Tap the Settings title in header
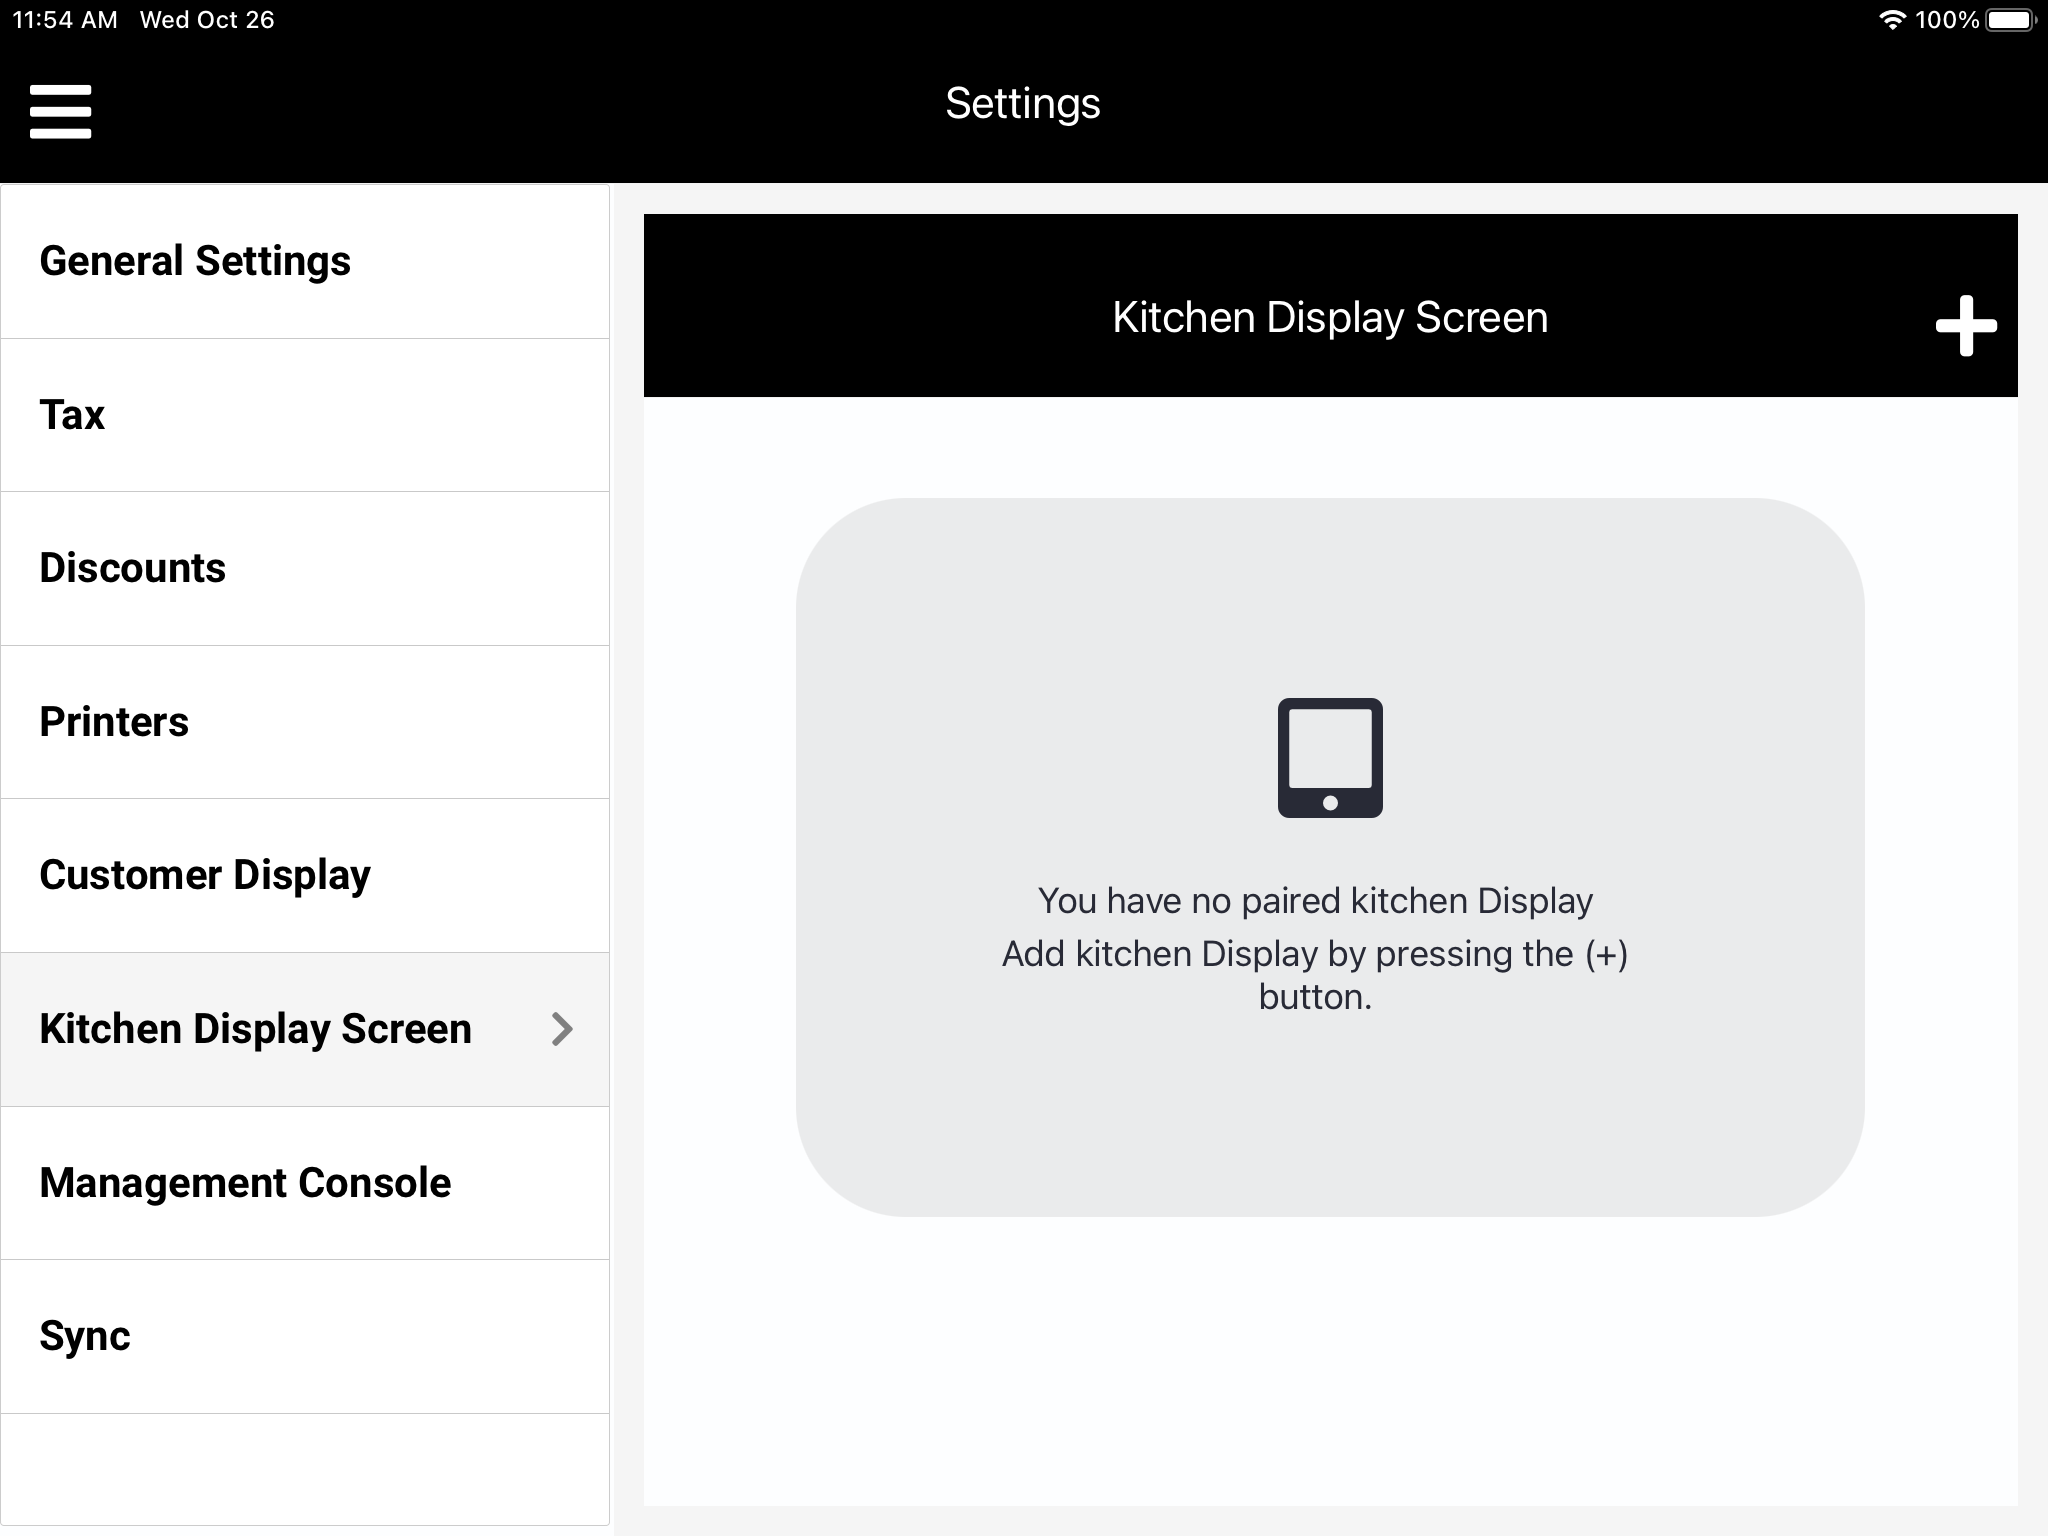The height and width of the screenshot is (1536, 2048). (1023, 104)
